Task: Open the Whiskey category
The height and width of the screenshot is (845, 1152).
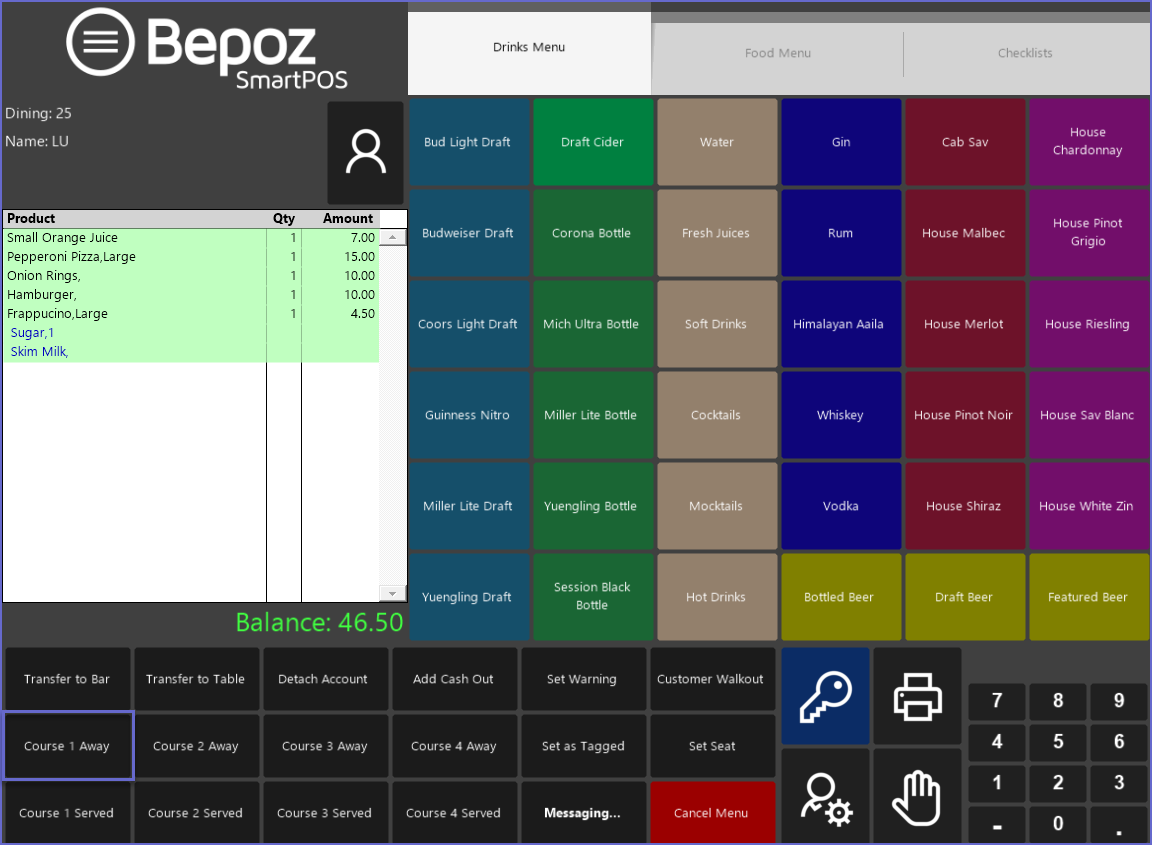Action: (x=840, y=415)
